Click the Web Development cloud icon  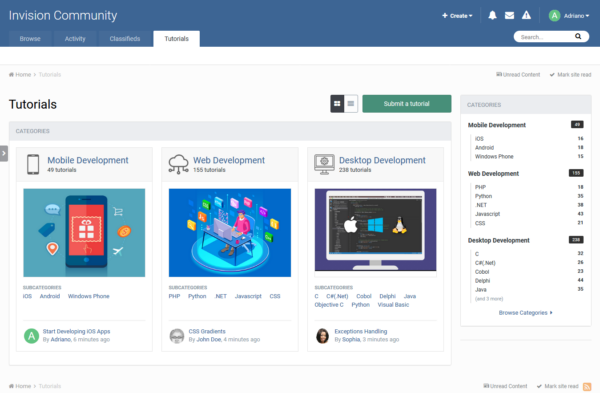tap(178, 165)
